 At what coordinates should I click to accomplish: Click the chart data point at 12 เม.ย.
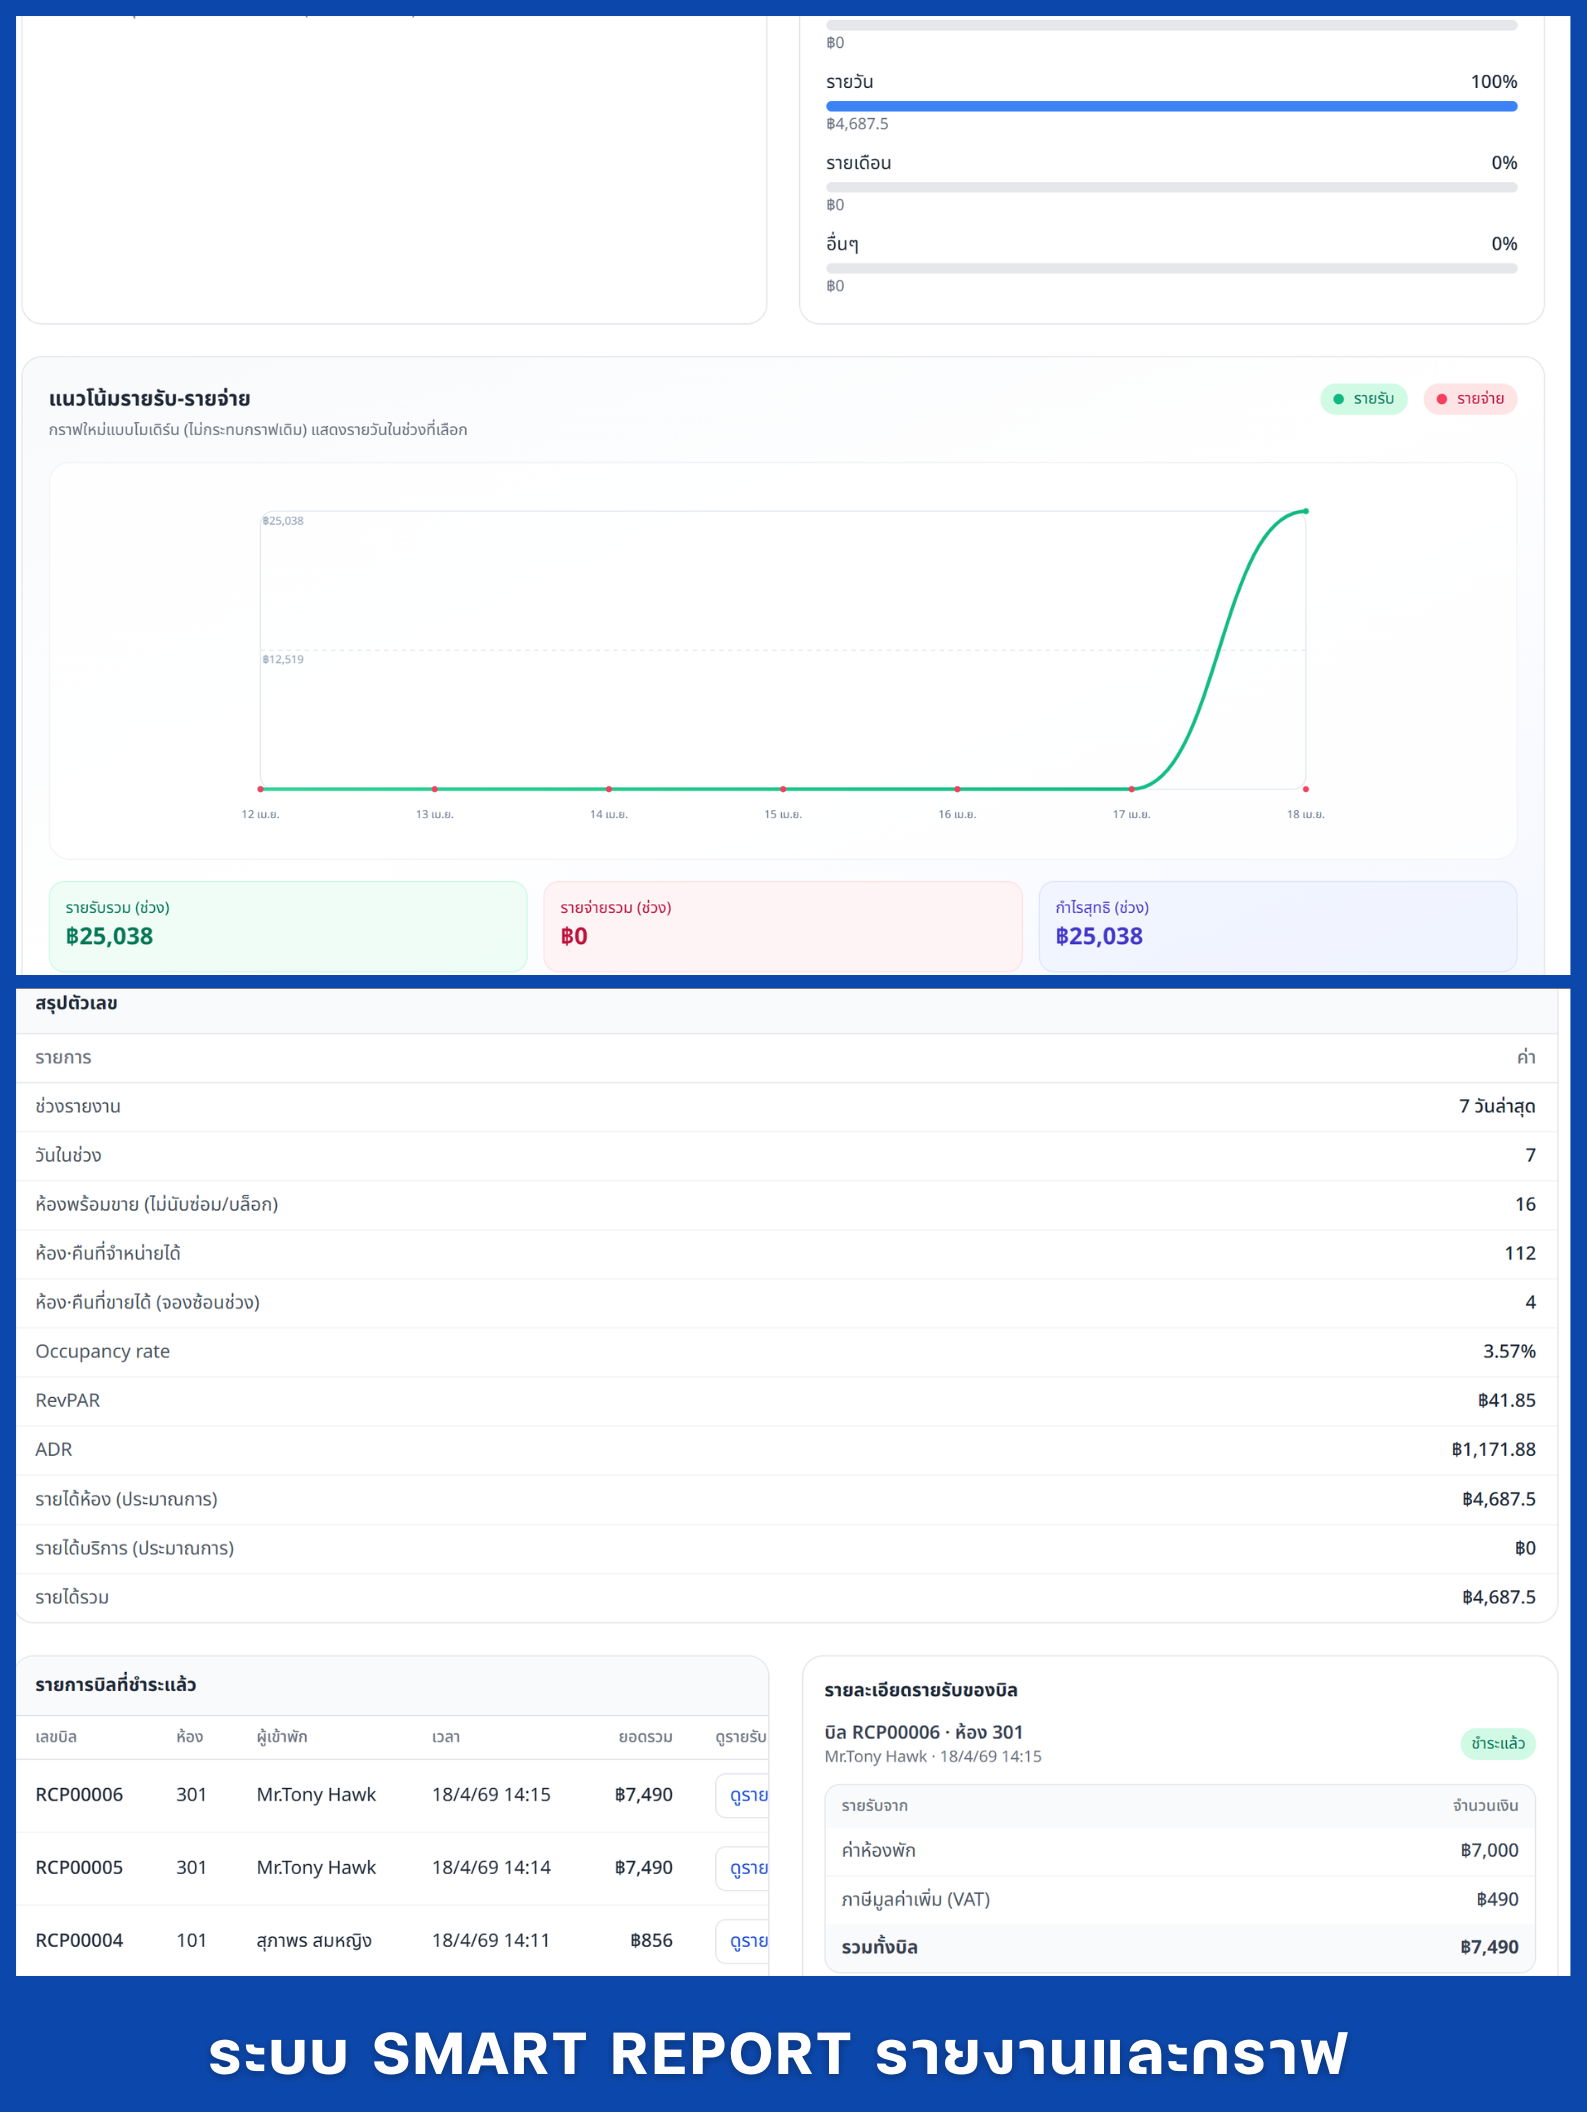[261, 789]
